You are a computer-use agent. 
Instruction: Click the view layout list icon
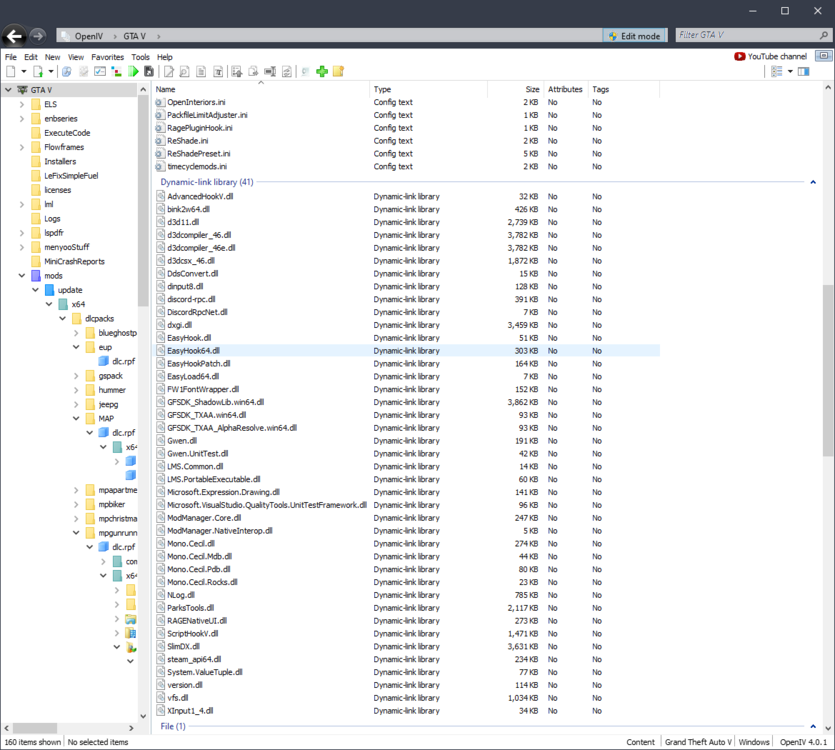tap(777, 71)
